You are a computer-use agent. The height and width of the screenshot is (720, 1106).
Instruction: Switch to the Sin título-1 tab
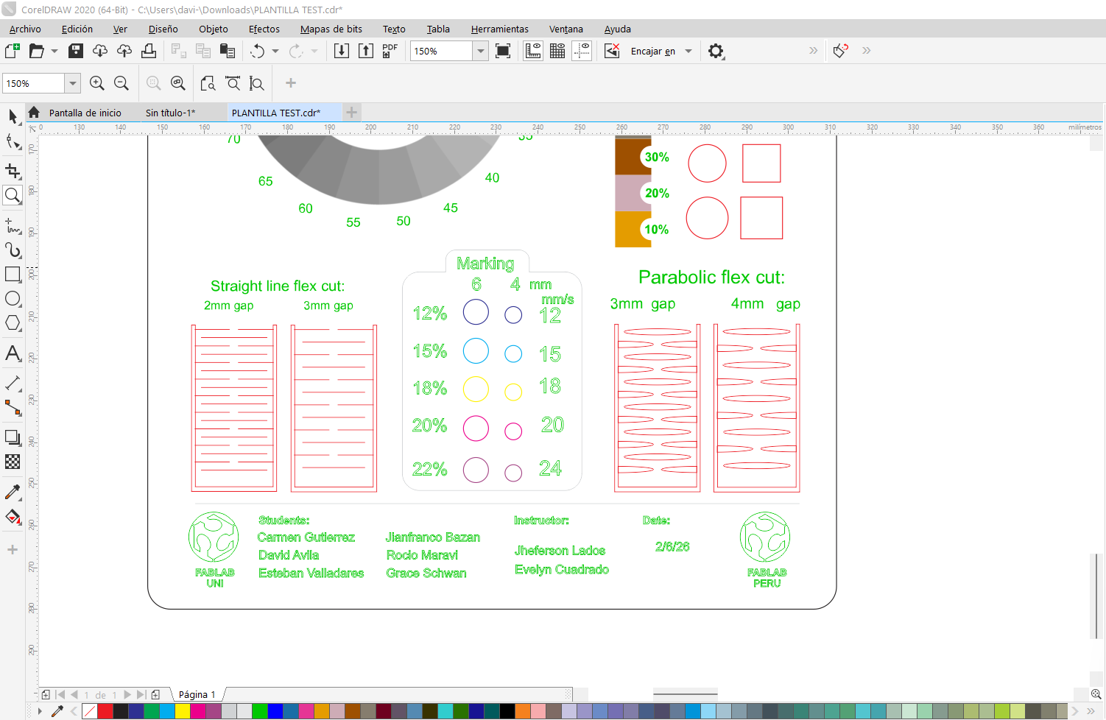click(x=170, y=113)
